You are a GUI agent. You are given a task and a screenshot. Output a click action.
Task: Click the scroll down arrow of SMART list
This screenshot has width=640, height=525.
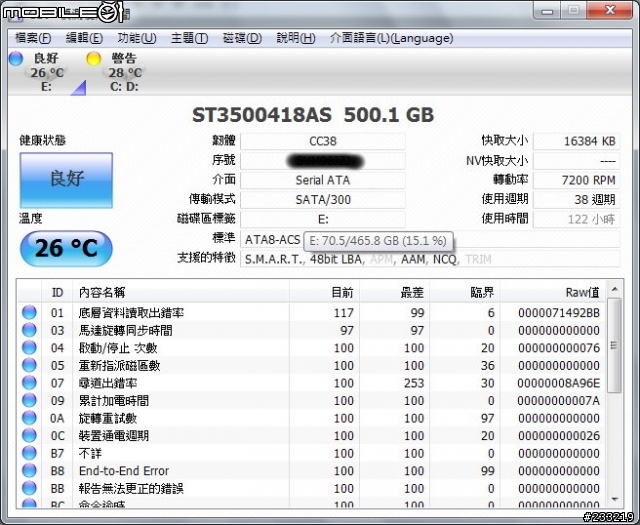coord(615,499)
